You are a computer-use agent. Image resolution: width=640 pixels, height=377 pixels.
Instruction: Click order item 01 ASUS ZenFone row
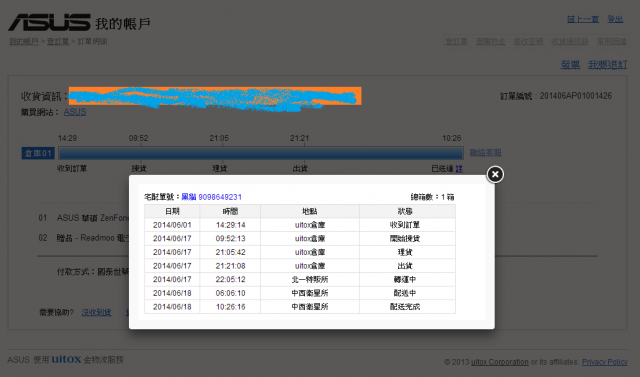[84, 218]
